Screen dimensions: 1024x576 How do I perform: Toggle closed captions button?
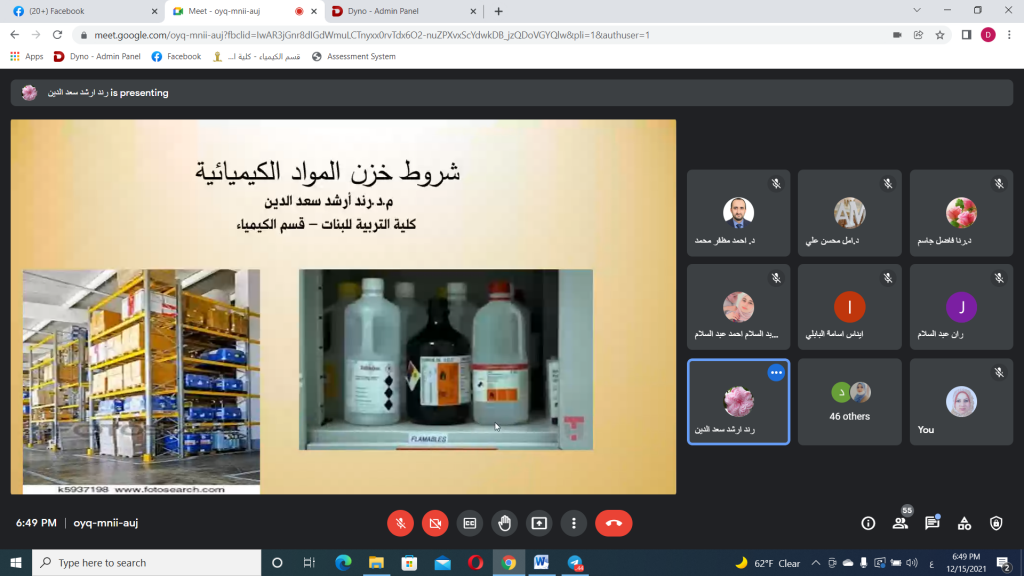coord(469,523)
